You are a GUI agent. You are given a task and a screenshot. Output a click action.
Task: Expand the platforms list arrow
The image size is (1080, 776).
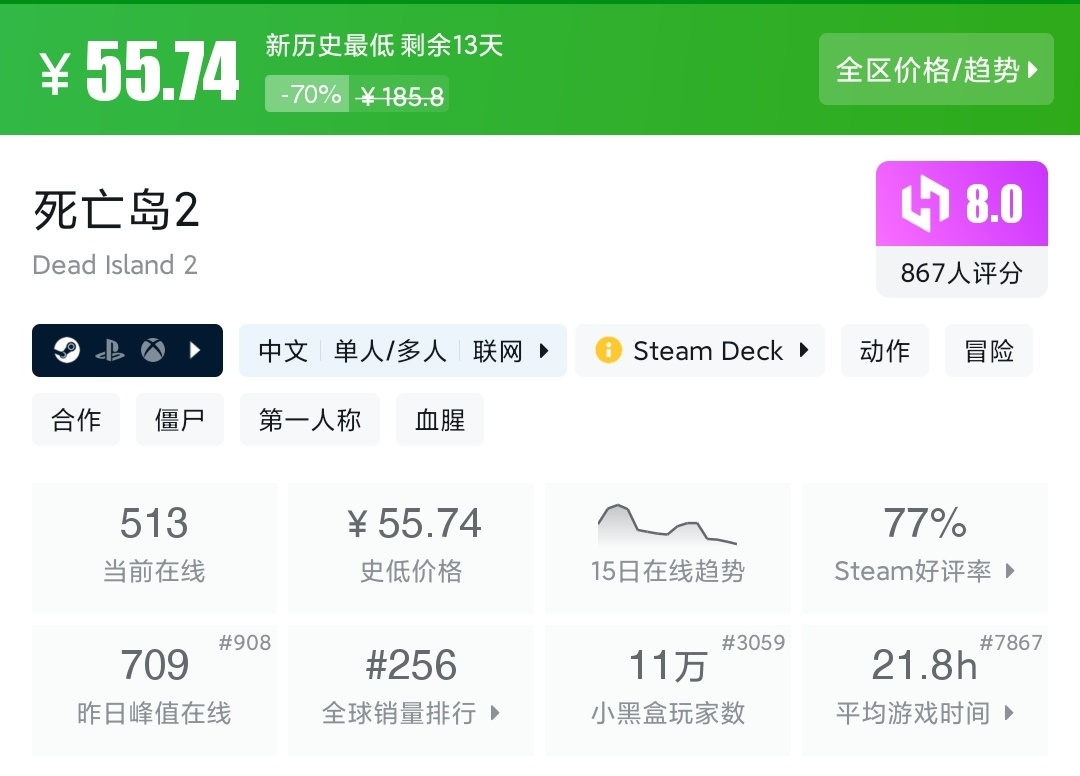pyautogui.click(x=196, y=351)
